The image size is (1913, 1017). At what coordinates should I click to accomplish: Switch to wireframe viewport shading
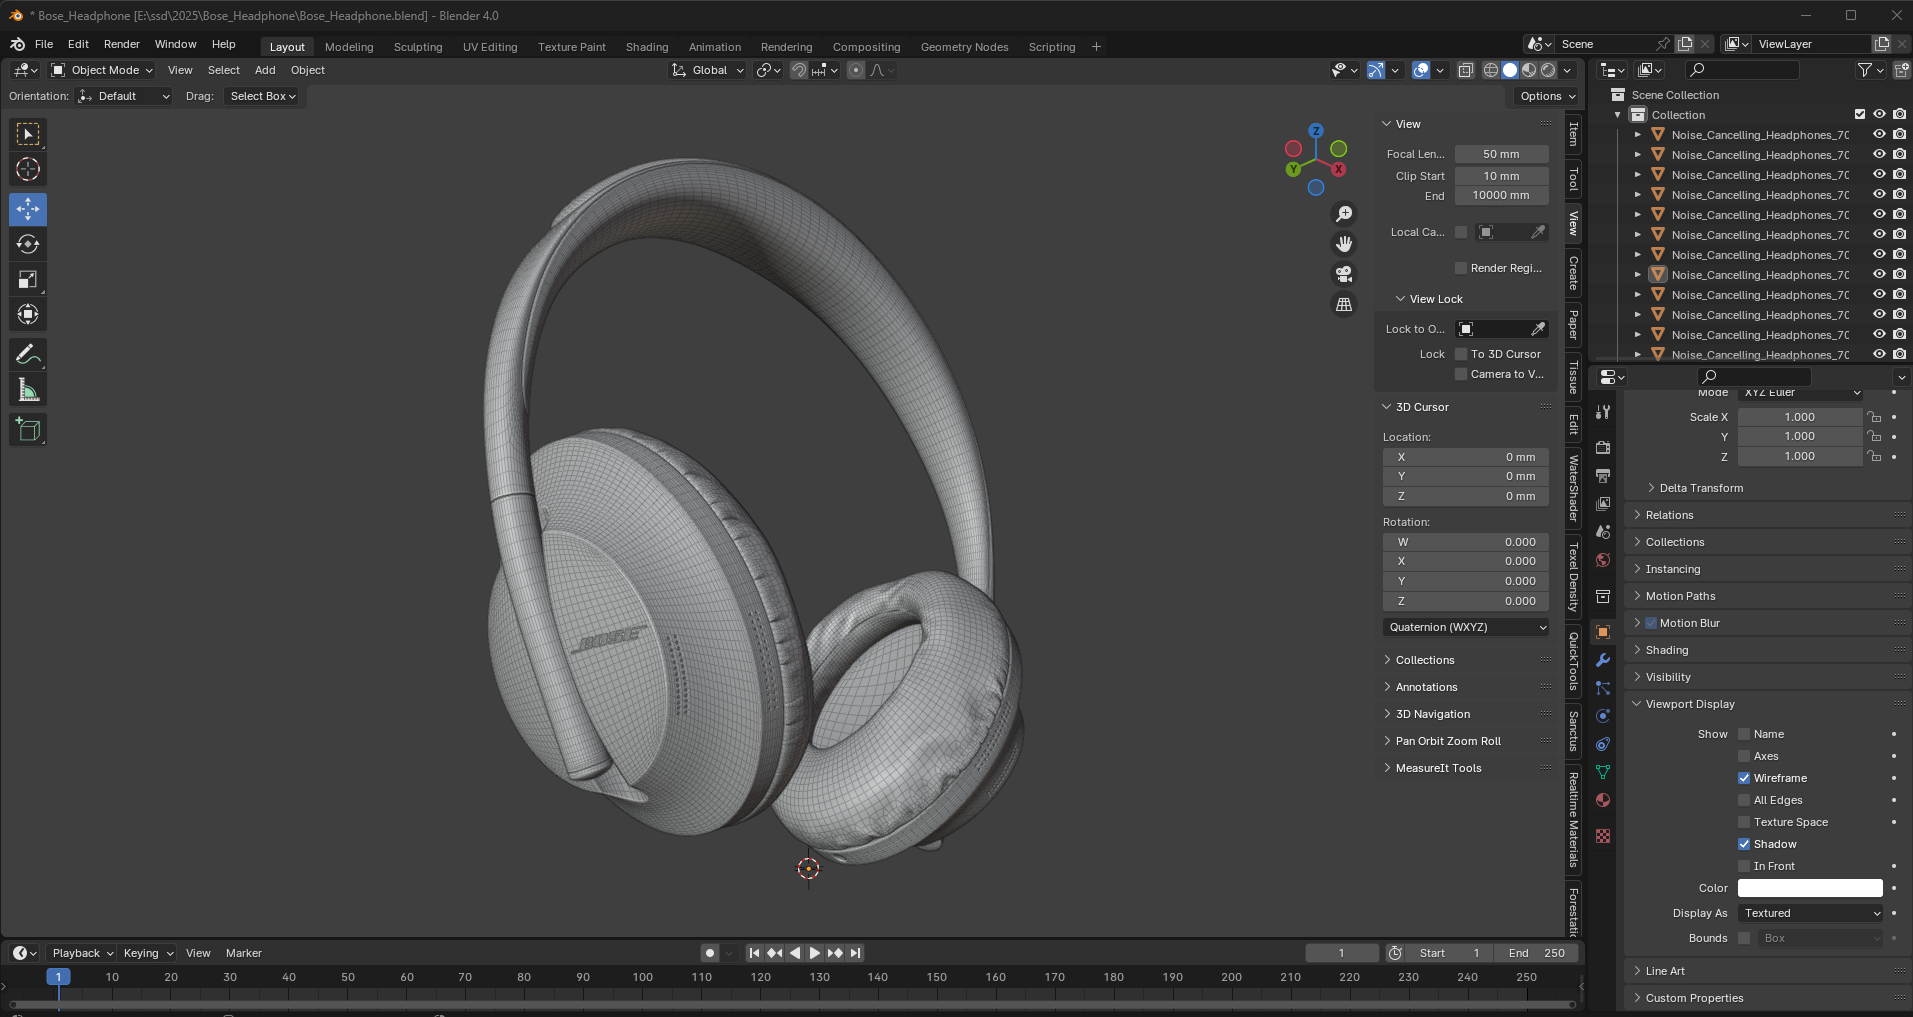[x=1491, y=70]
